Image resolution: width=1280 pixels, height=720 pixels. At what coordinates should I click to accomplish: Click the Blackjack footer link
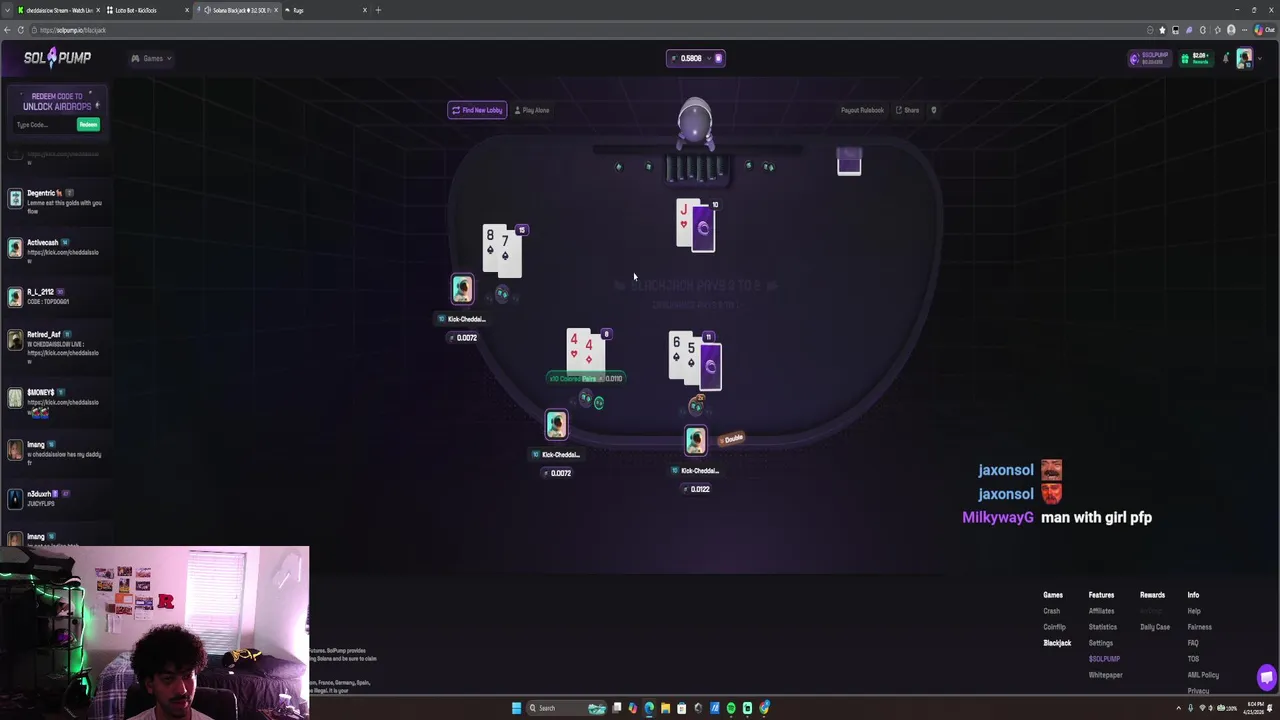click(x=1057, y=643)
